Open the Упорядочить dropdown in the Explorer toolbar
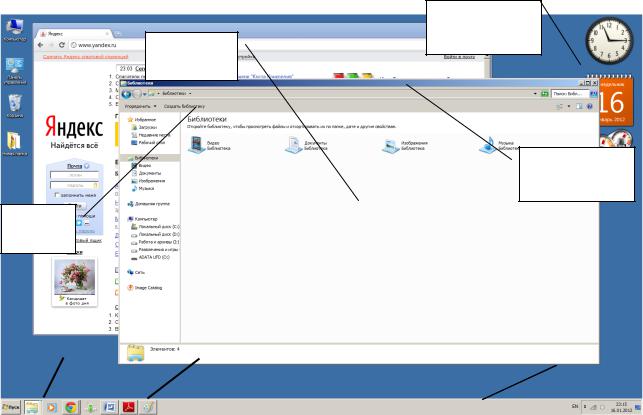643x415 pixels. pos(140,106)
